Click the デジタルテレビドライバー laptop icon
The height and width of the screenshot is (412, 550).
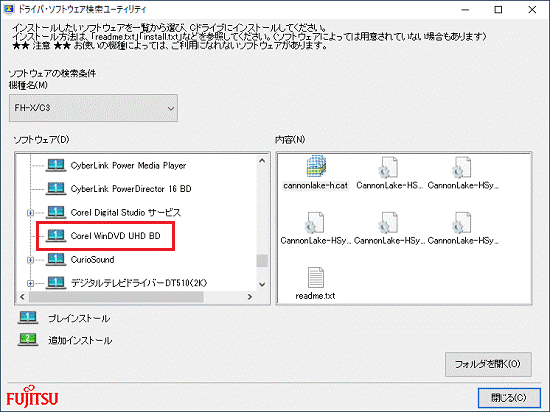(56, 283)
